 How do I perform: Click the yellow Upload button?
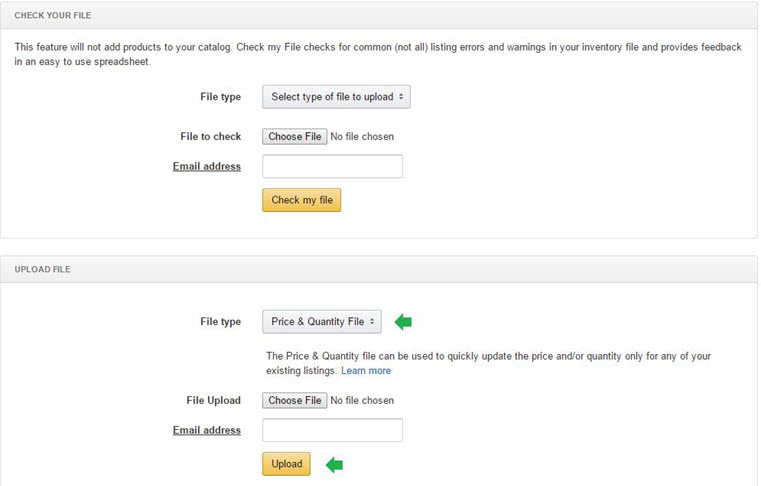point(286,464)
